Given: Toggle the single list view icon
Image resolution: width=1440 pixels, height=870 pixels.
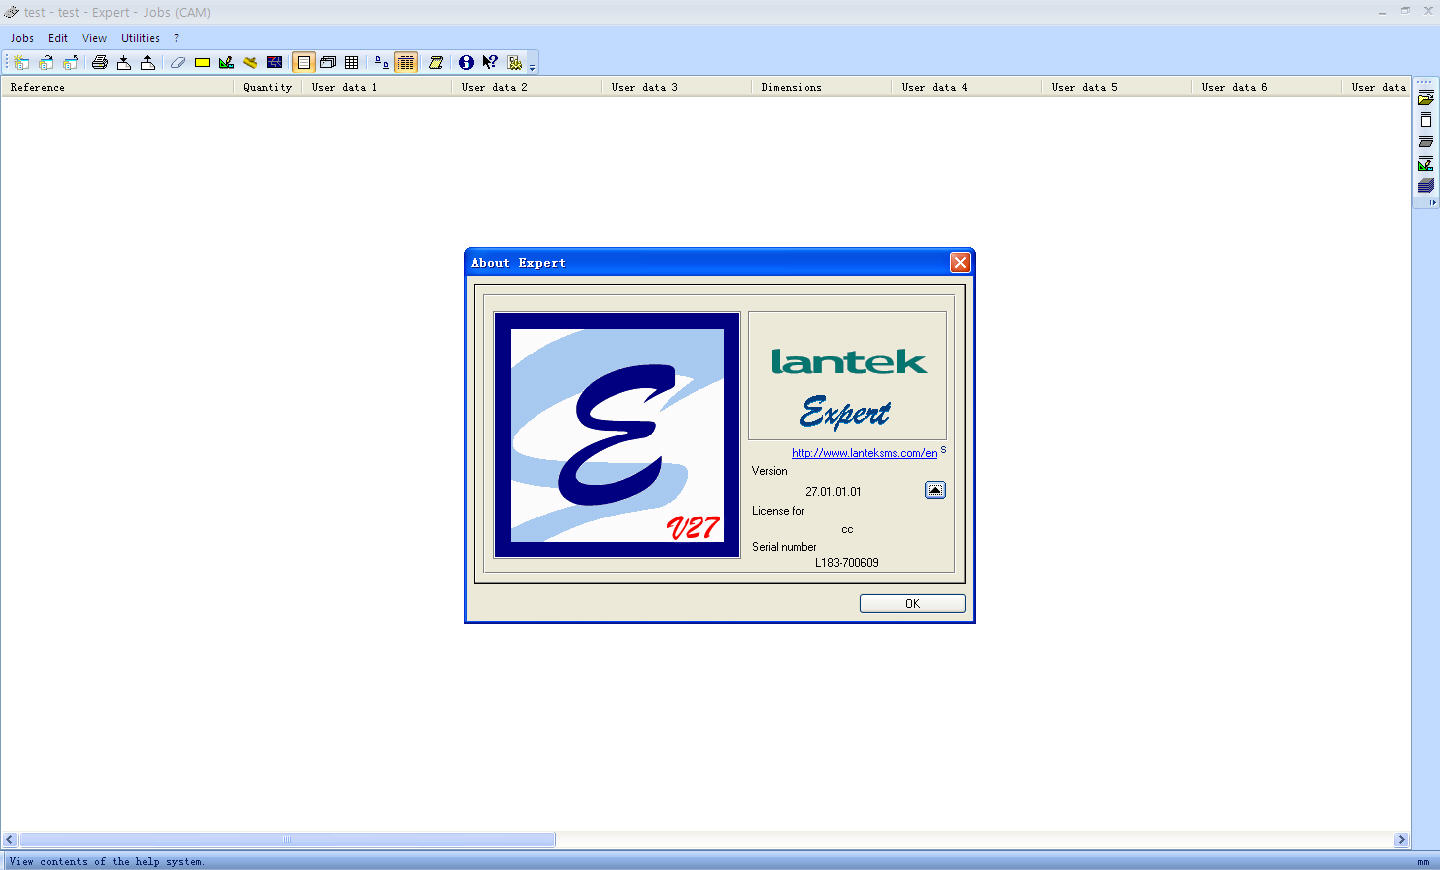Looking at the screenshot, I should (304, 62).
